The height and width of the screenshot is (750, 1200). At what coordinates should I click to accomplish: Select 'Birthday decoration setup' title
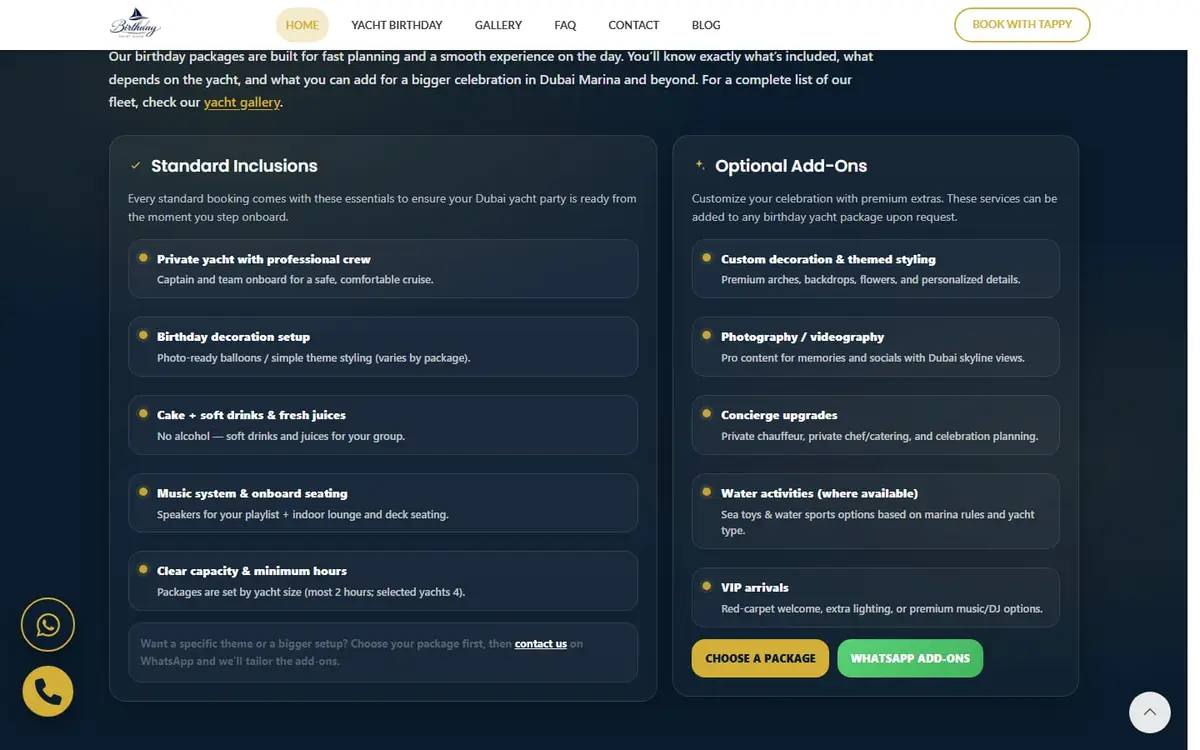point(233,337)
